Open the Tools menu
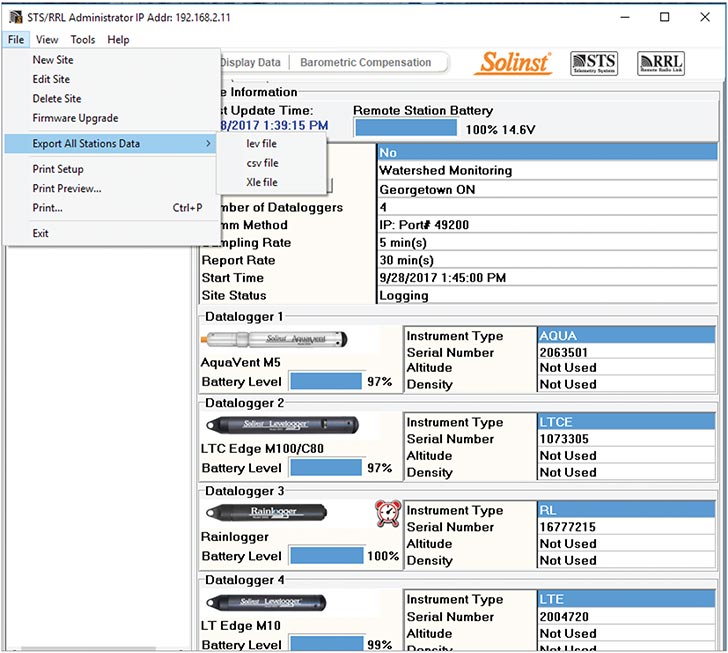 tap(83, 39)
